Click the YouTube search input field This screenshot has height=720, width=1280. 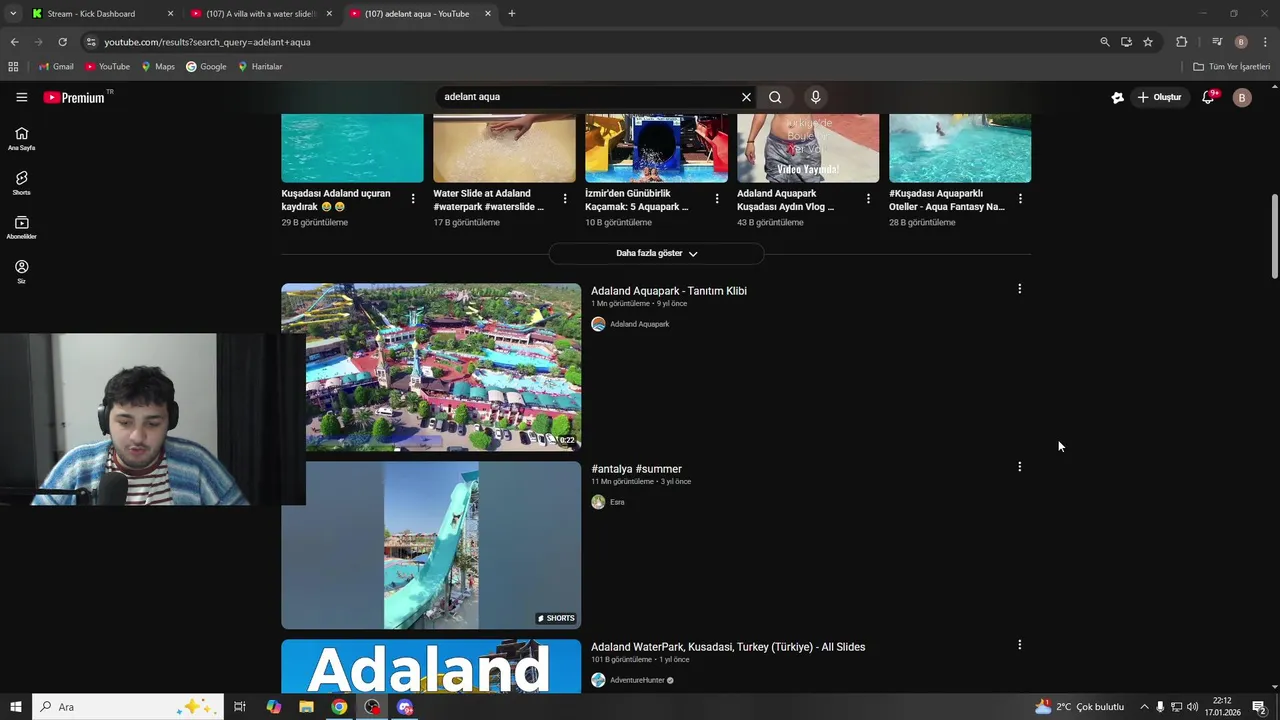(x=588, y=97)
